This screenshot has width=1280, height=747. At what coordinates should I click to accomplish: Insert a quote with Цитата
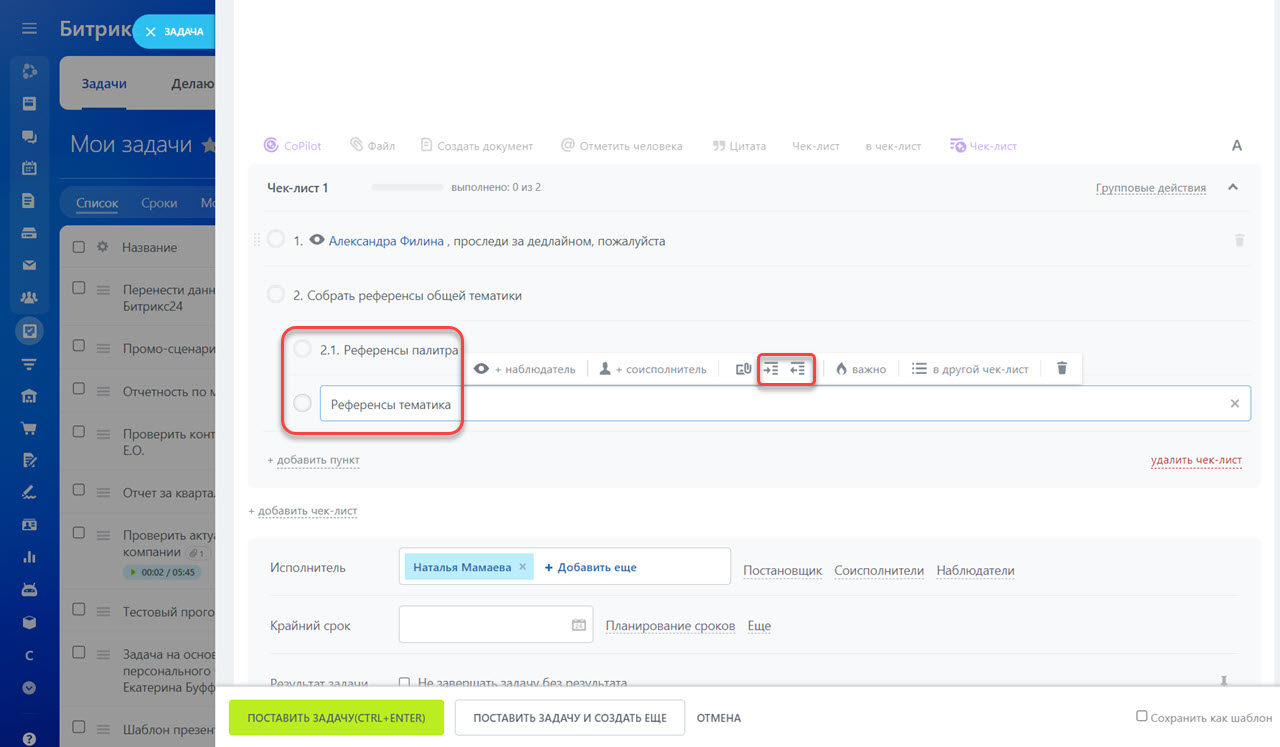click(739, 146)
